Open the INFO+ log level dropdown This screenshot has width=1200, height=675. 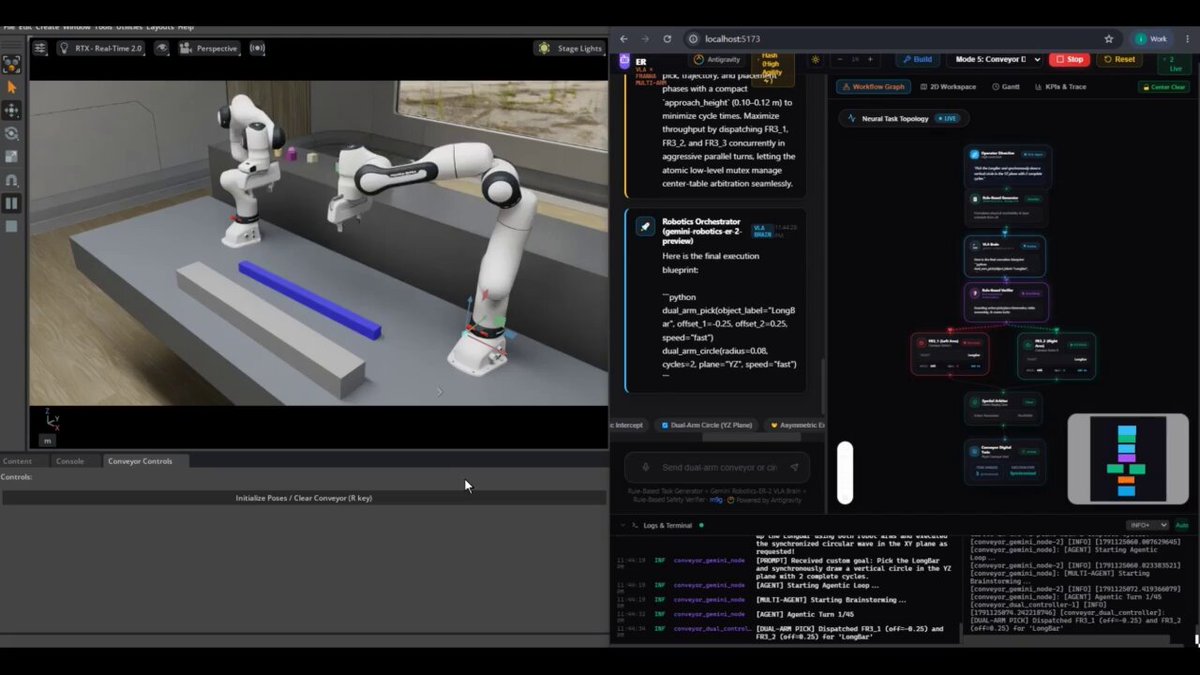[1147, 525]
